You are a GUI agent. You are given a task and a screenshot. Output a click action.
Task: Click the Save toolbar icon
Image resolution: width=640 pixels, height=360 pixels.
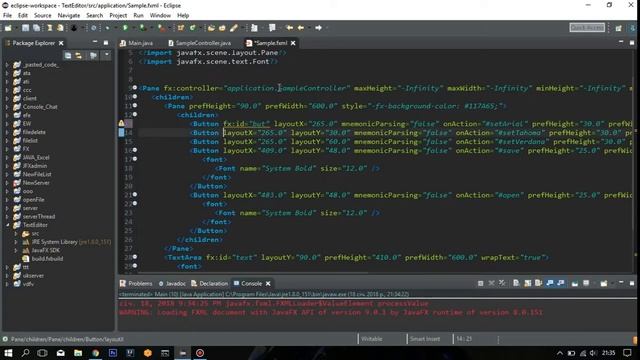point(25,28)
